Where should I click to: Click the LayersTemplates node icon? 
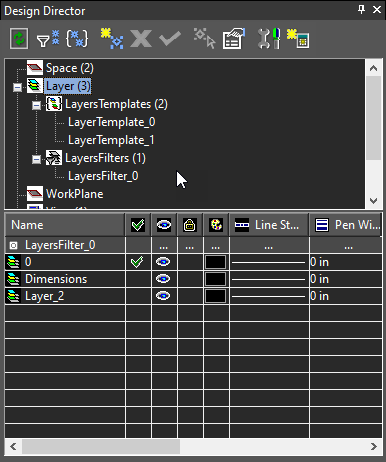coord(54,104)
